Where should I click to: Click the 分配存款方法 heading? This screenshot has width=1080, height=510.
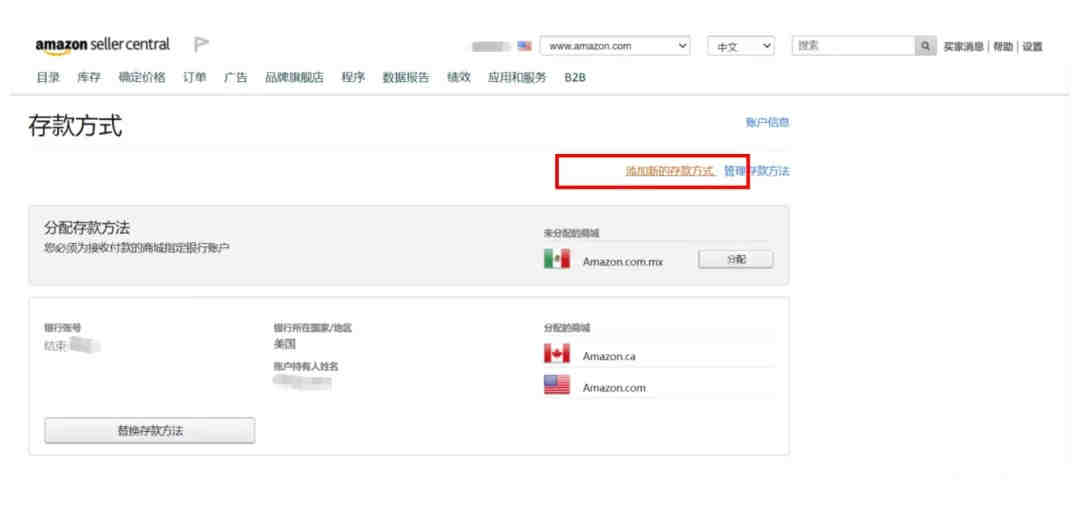click(x=87, y=227)
